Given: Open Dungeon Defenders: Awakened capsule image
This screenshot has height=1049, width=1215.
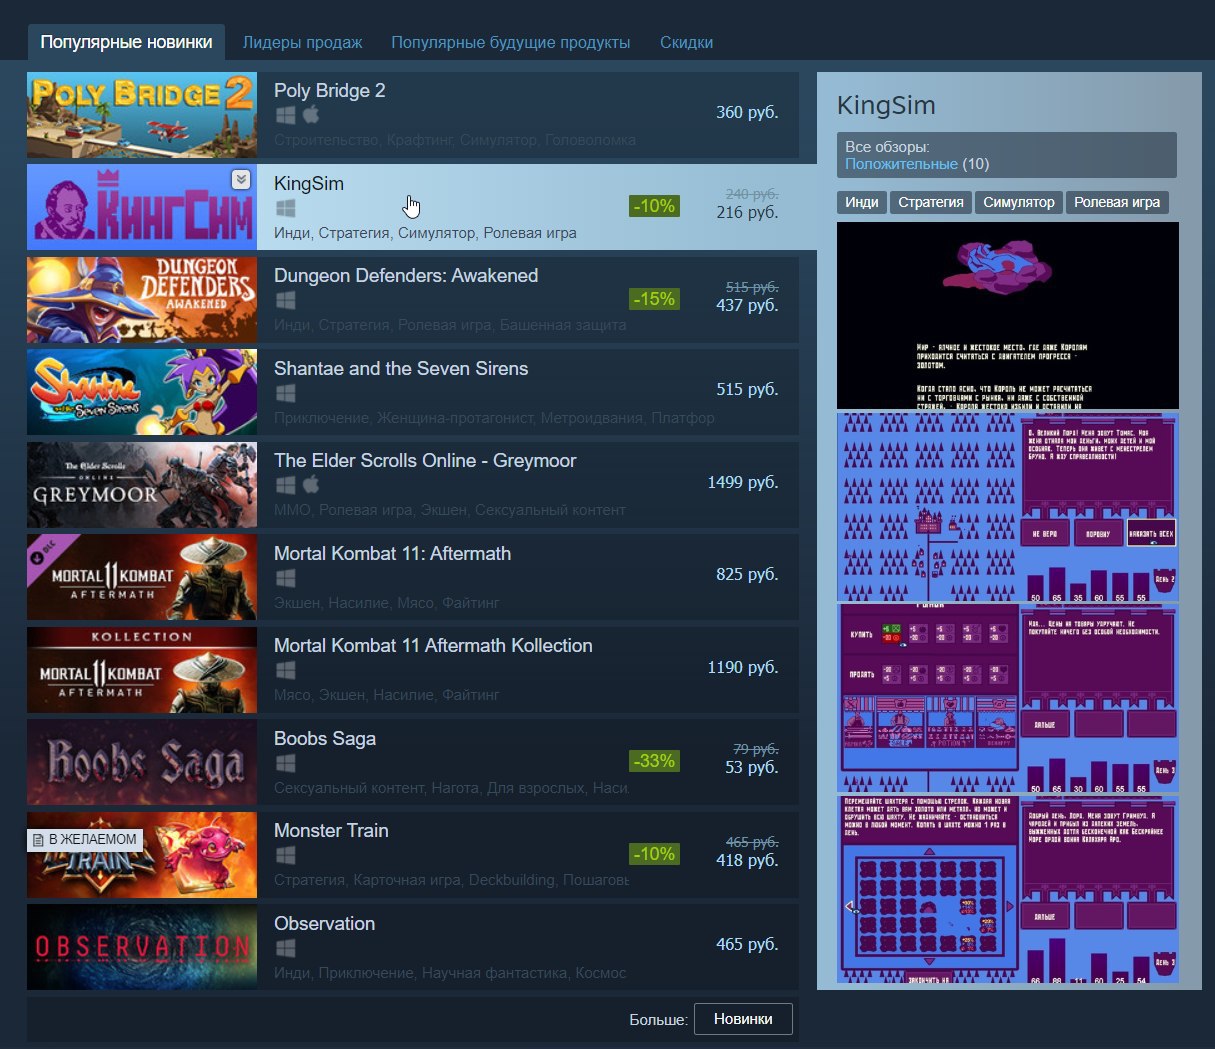Looking at the screenshot, I should point(142,300).
